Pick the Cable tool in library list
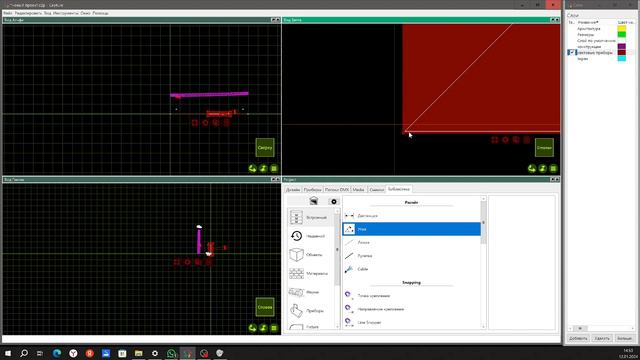The height and width of the screenshot is (360, 640). click(411, 269)
